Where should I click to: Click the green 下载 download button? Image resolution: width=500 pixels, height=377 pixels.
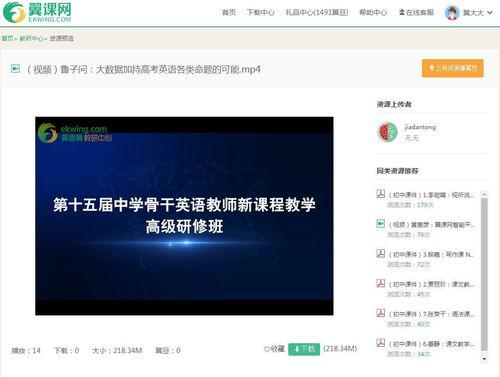(x=304, y=349)
